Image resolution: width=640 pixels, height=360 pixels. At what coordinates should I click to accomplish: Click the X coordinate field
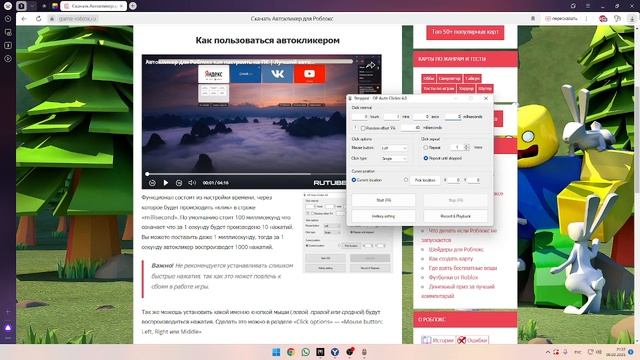click(454, 180)
